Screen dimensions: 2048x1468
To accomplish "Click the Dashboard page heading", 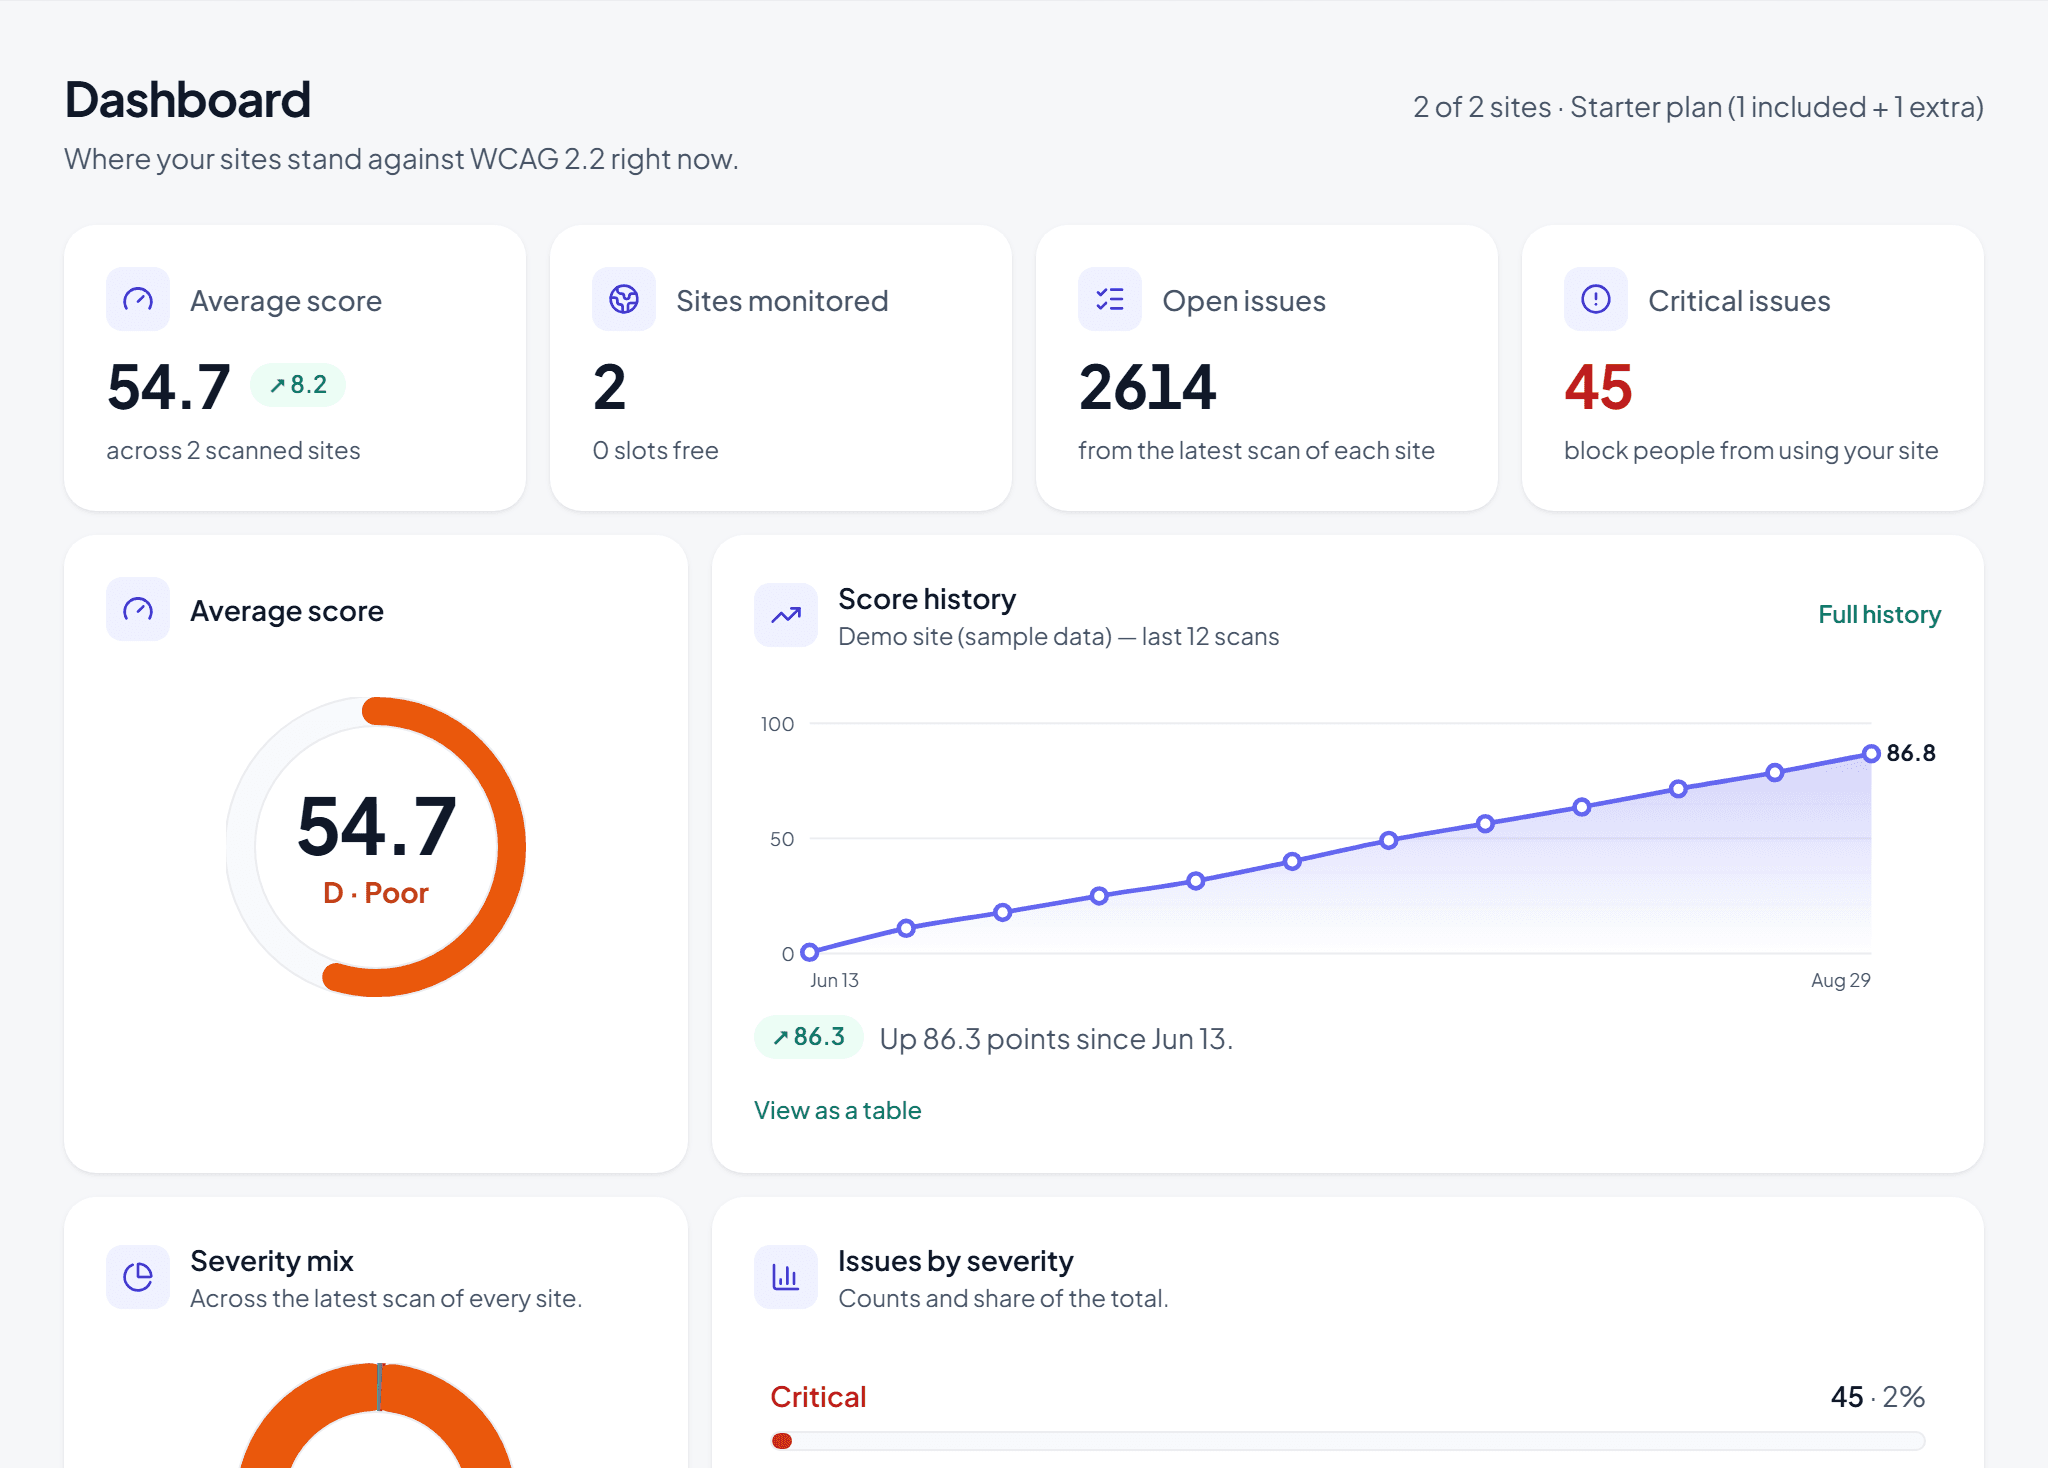I will pos(188,100).
